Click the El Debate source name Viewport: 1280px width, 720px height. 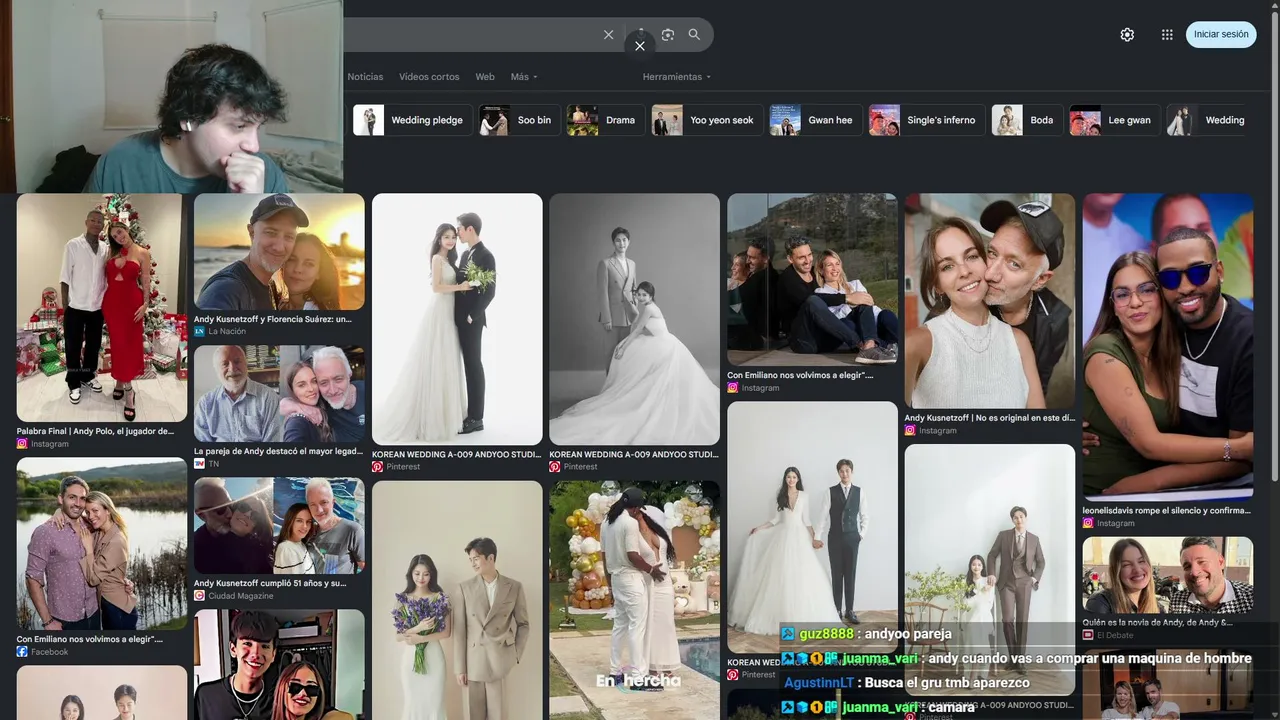1114,635
